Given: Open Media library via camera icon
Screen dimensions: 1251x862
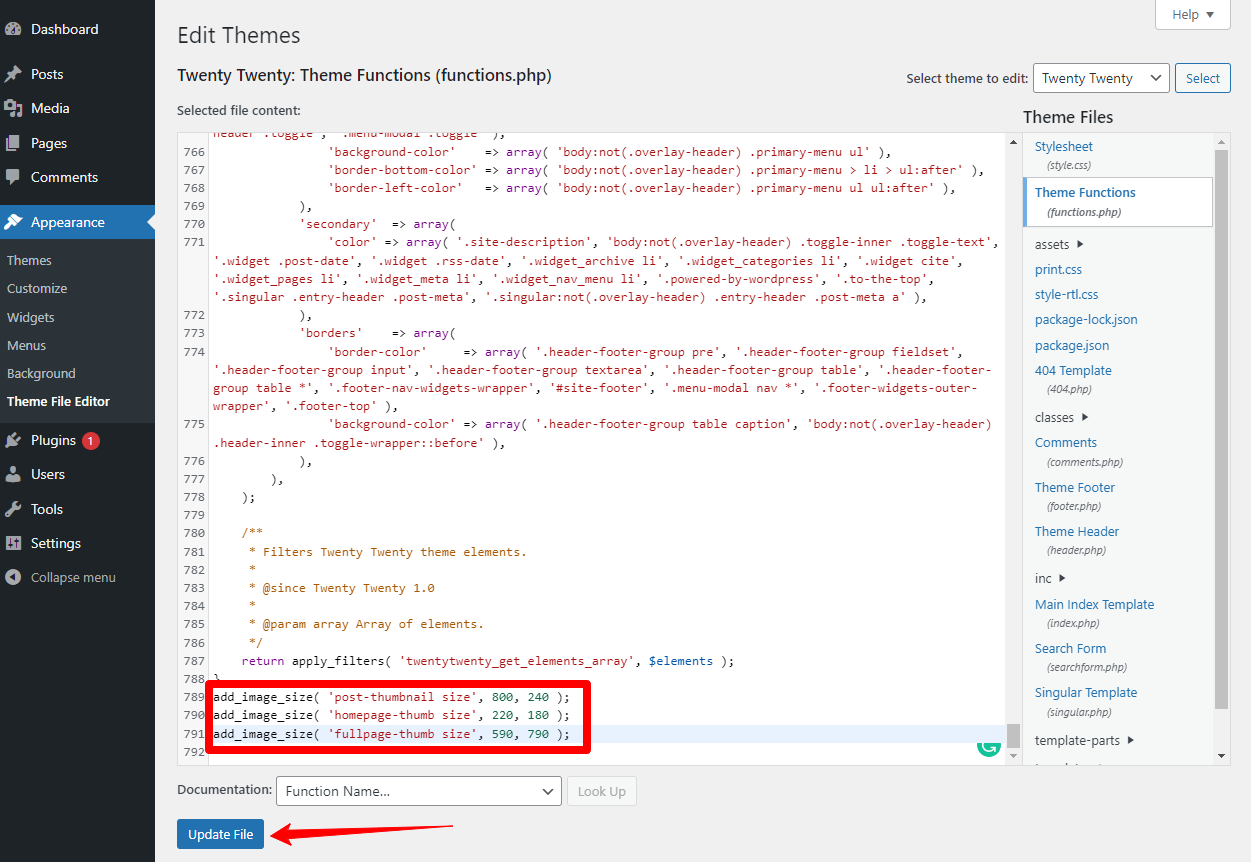Looking at the screenshot, I should 17,108.
